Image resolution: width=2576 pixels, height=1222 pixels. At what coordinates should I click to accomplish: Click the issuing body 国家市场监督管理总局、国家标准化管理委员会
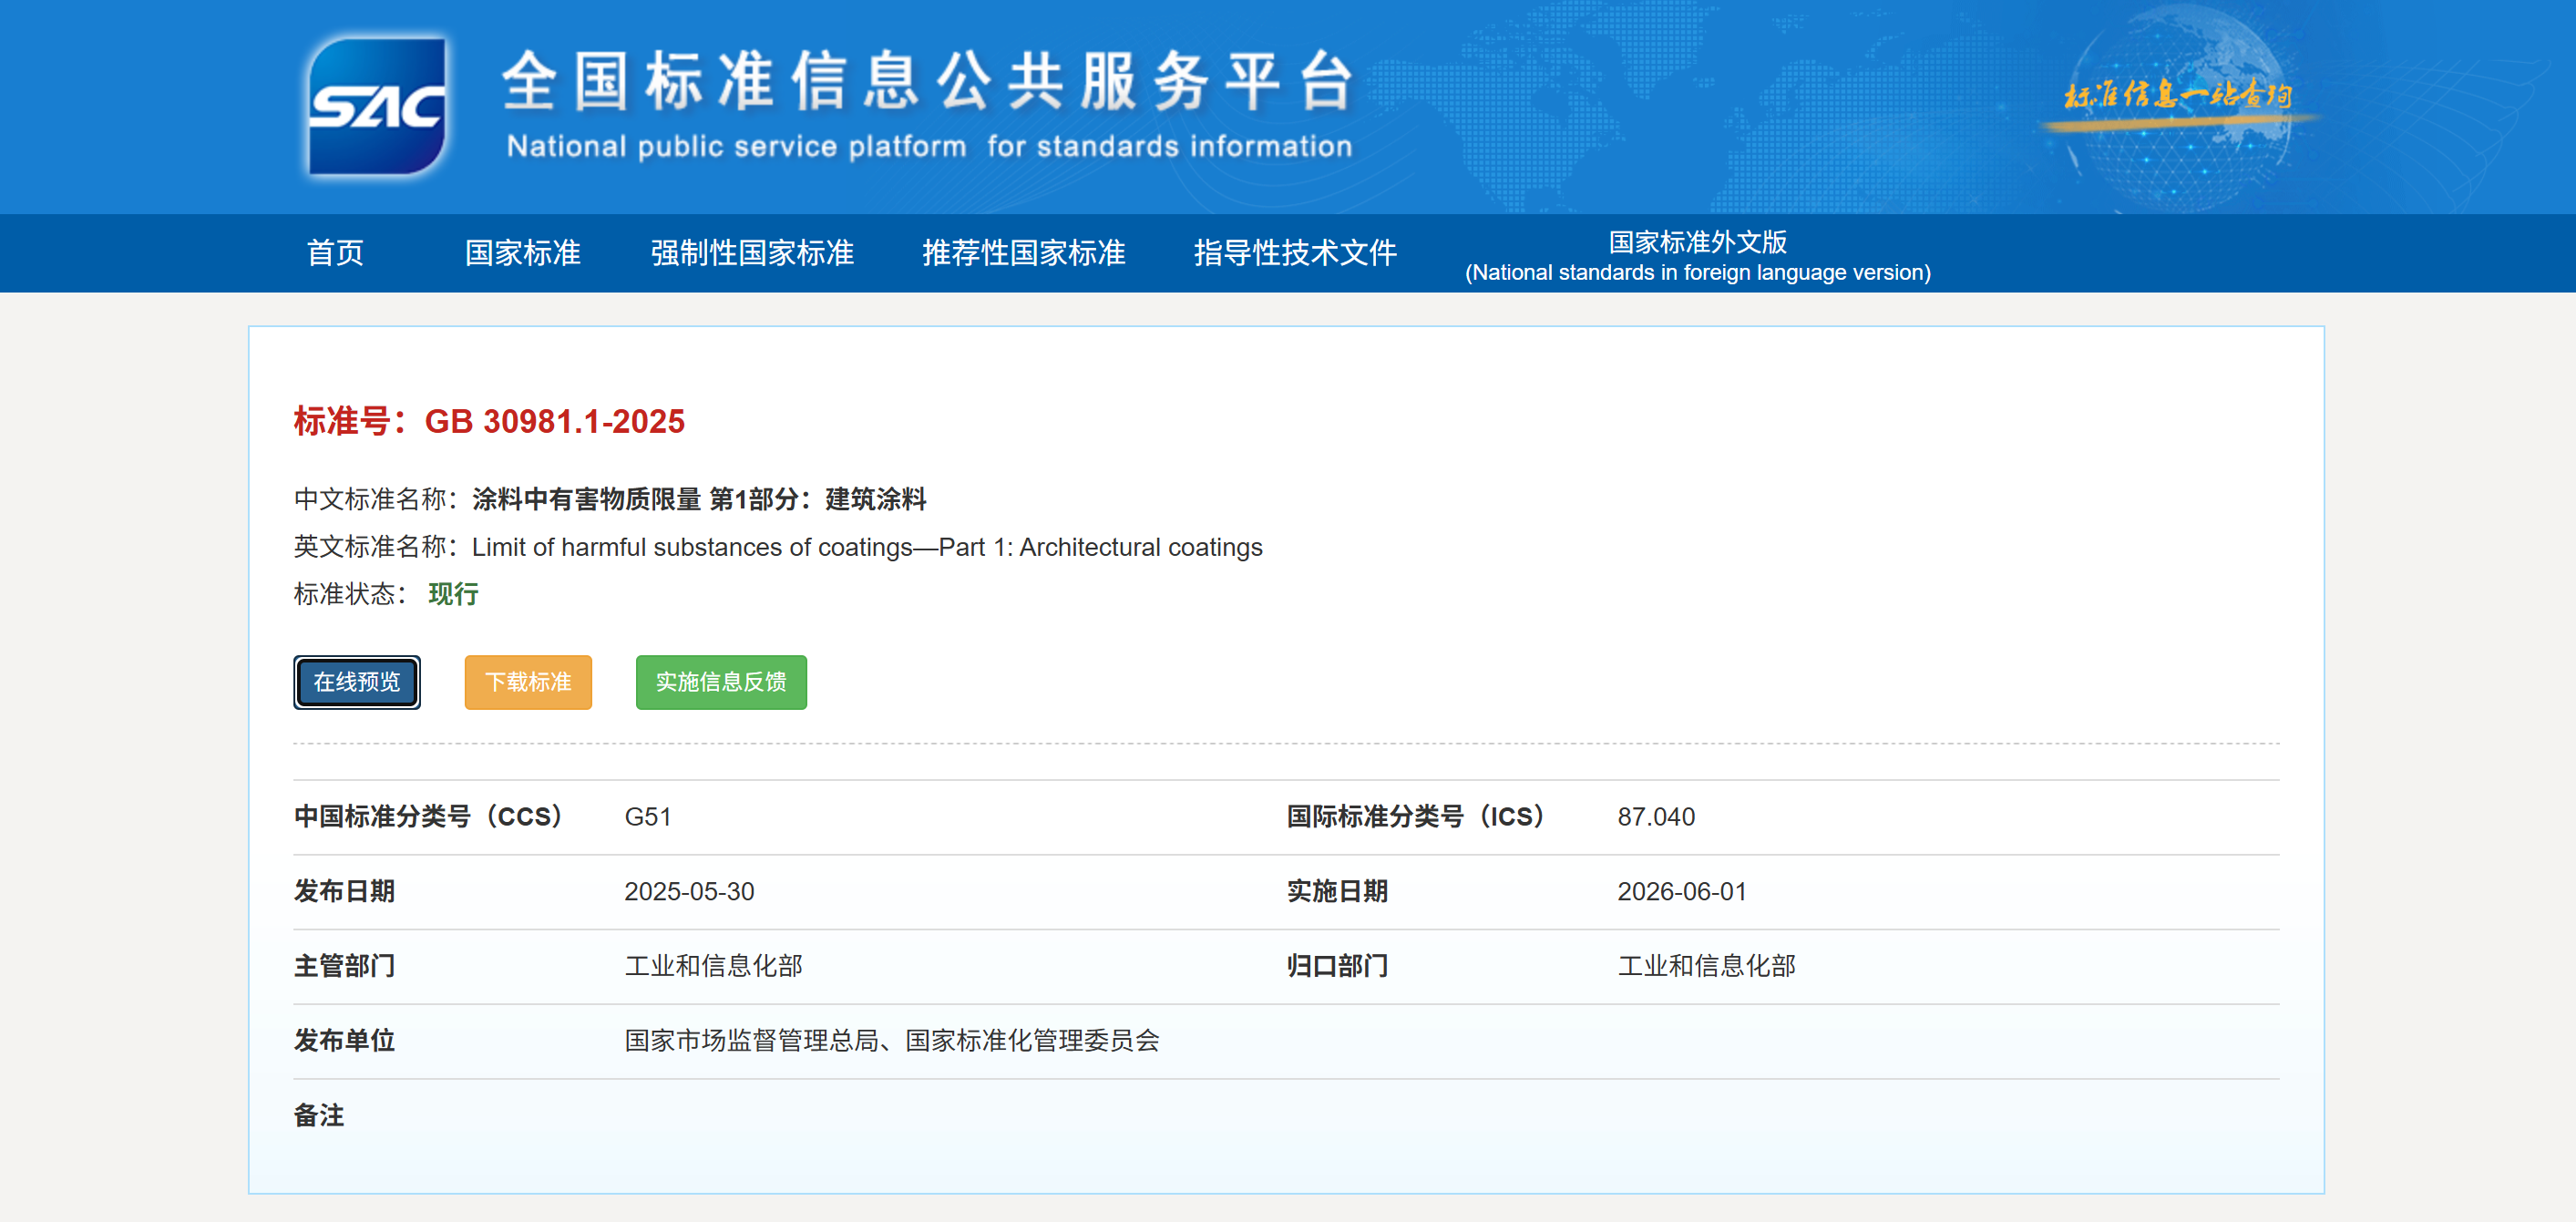click(892, 1041)
